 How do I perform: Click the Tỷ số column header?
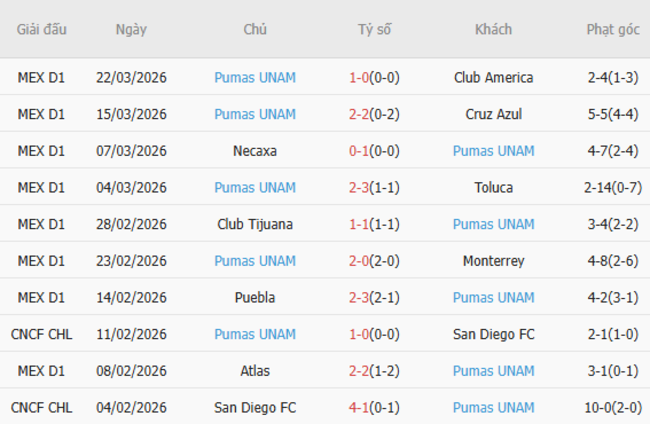click(374, 29)
